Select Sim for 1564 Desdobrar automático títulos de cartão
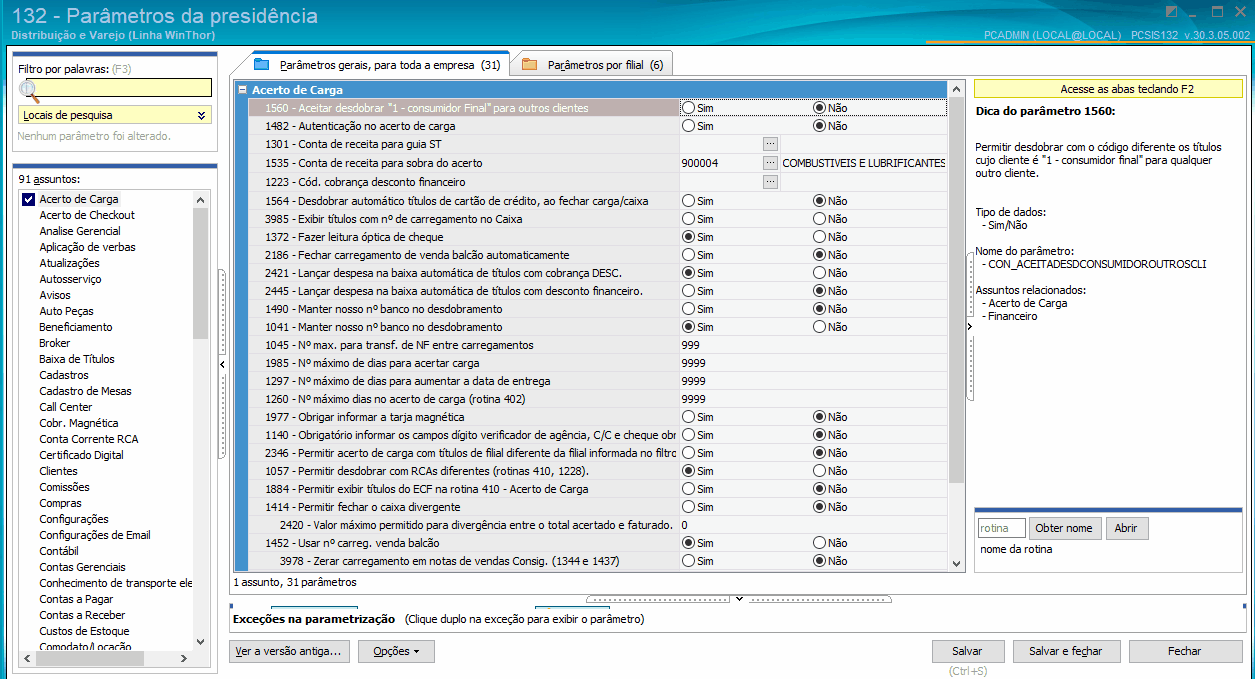The image size is (1255, 679). pos(689,201)
